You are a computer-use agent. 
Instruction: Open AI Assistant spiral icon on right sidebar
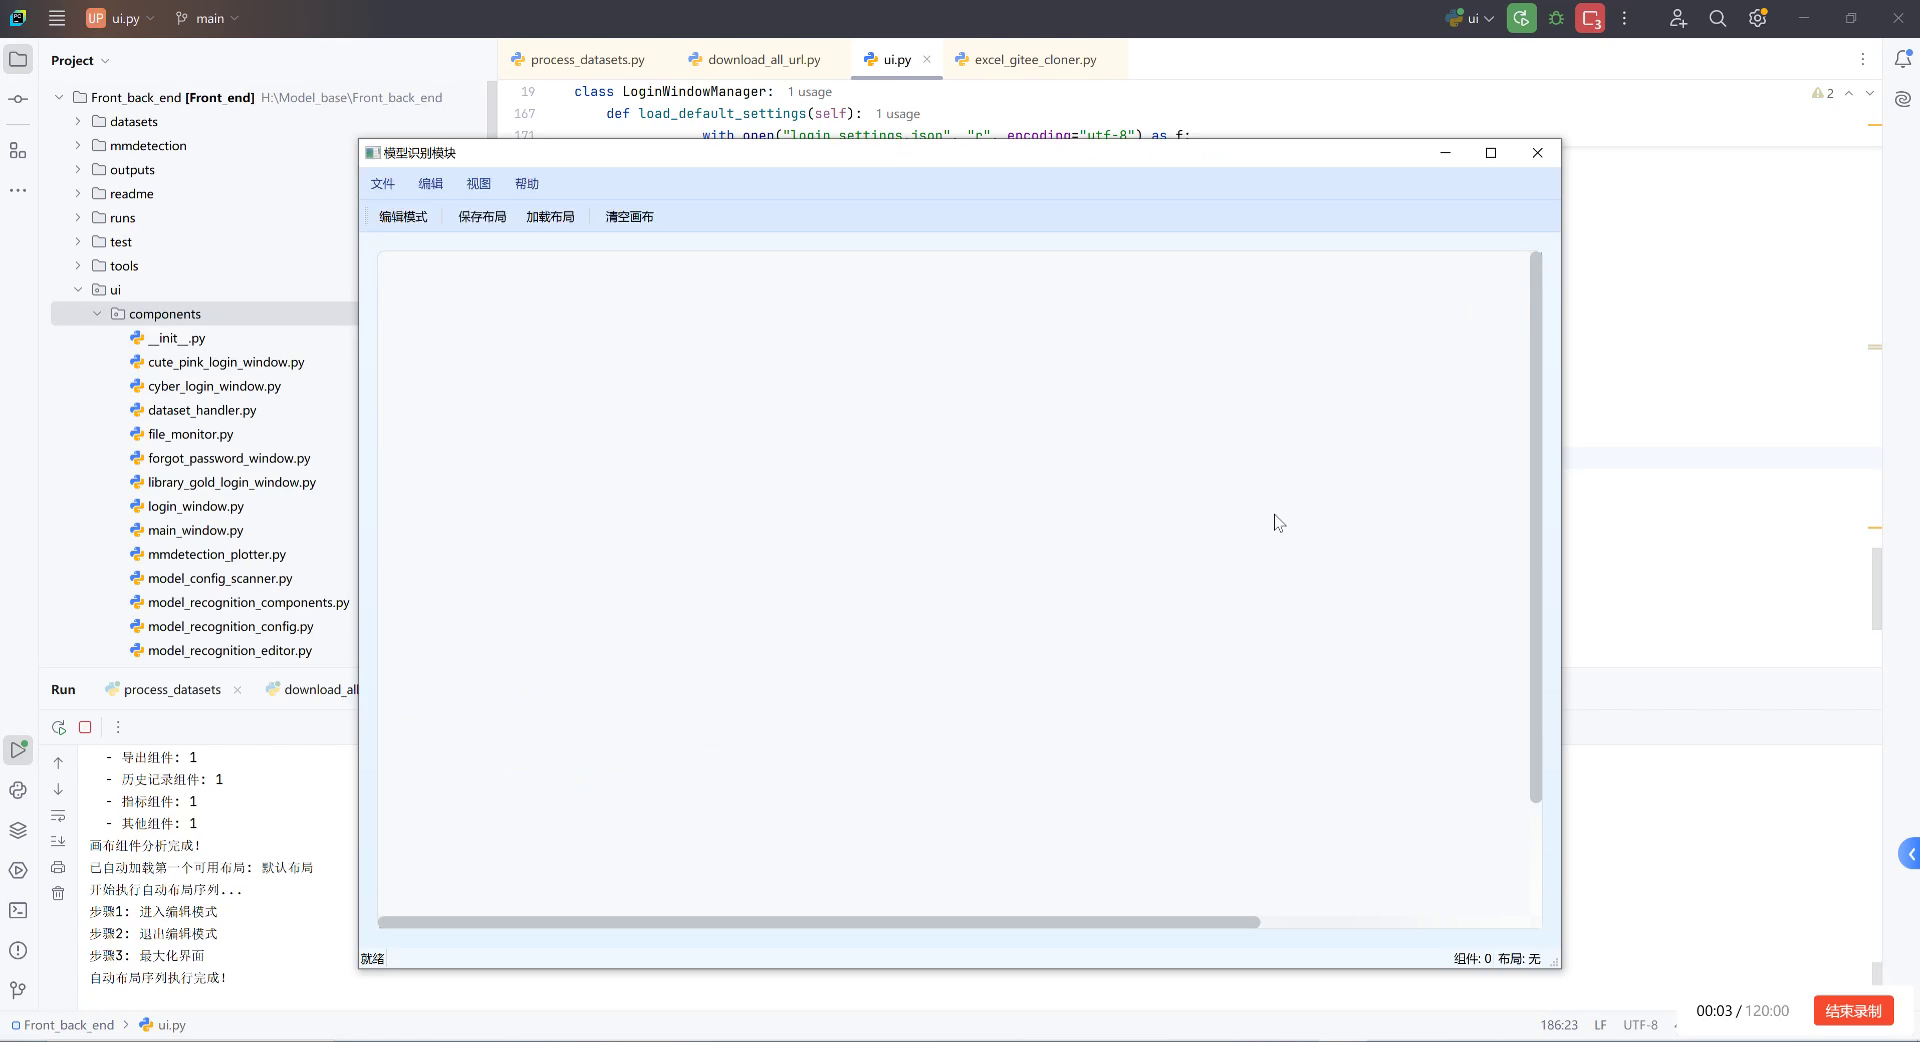coord(1903,99)
